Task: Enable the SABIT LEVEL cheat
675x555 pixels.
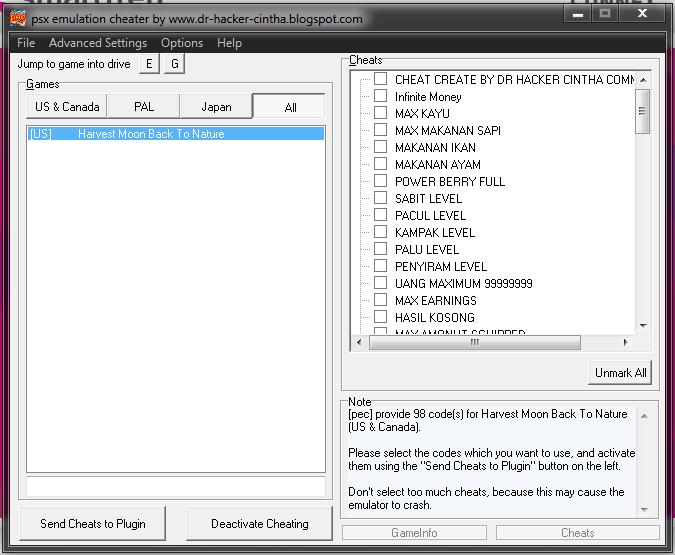Action: point(381,198)
